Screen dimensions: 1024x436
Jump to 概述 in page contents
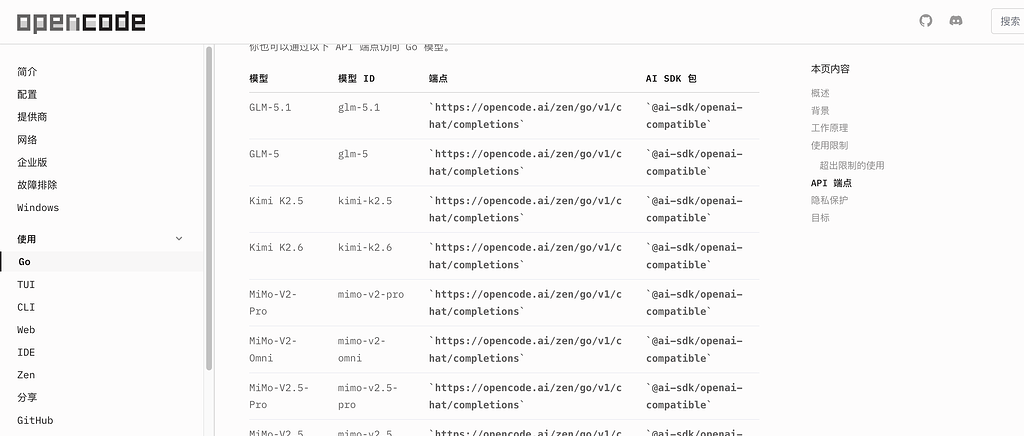pyautogui.click(x=820, y=93)
